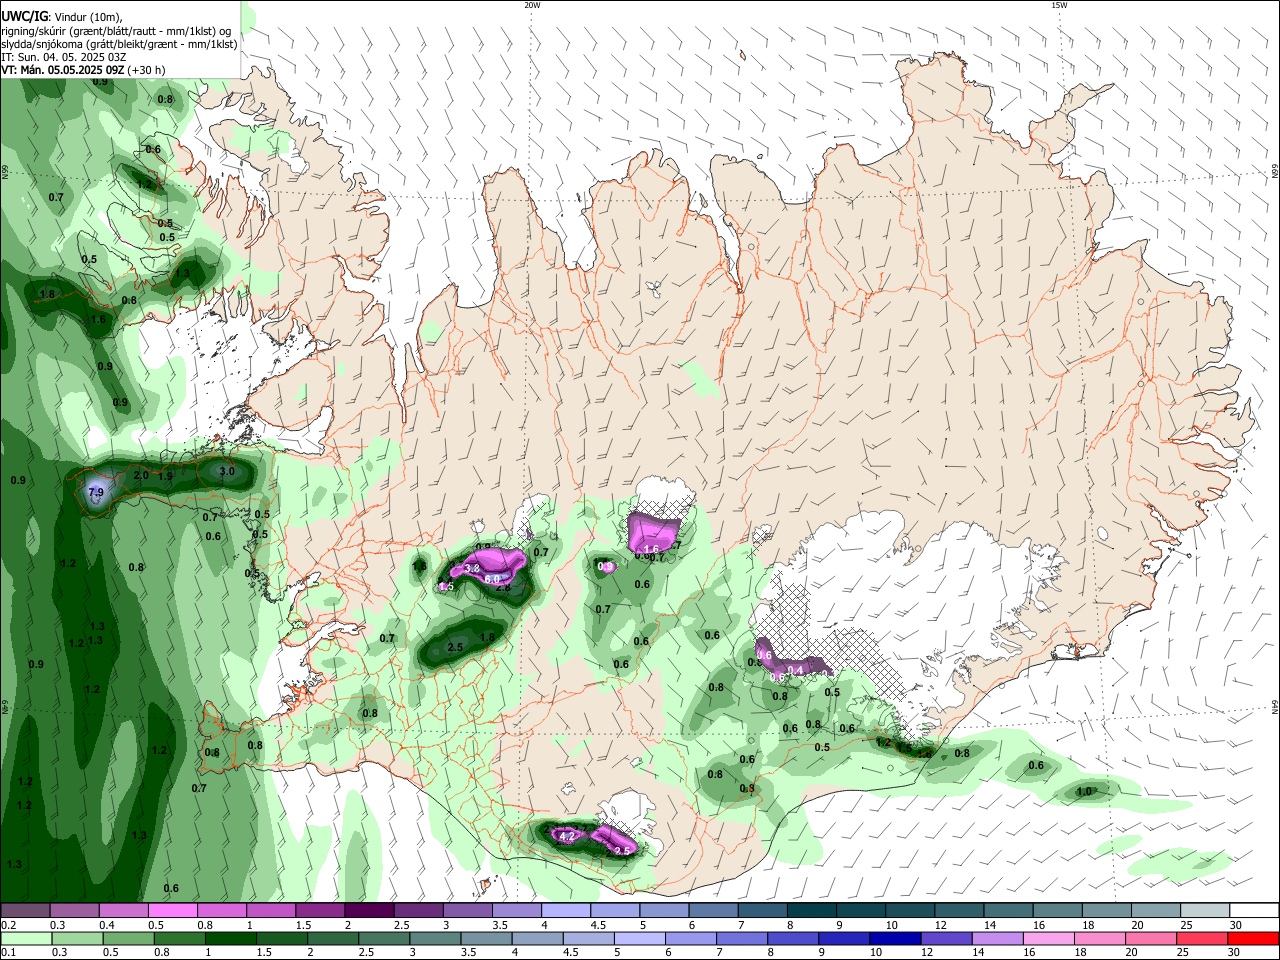Select the crimson rain legend swatch at 25
1280x960 pixels.
point(1202,938)
